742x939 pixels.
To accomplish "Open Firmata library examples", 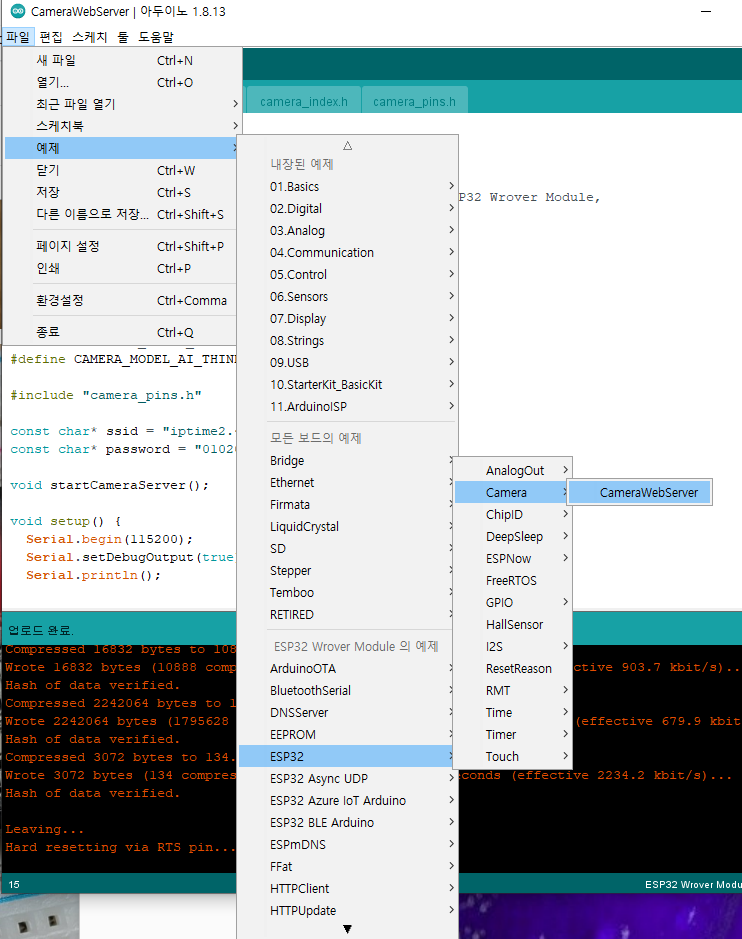I will click(347, 505).
